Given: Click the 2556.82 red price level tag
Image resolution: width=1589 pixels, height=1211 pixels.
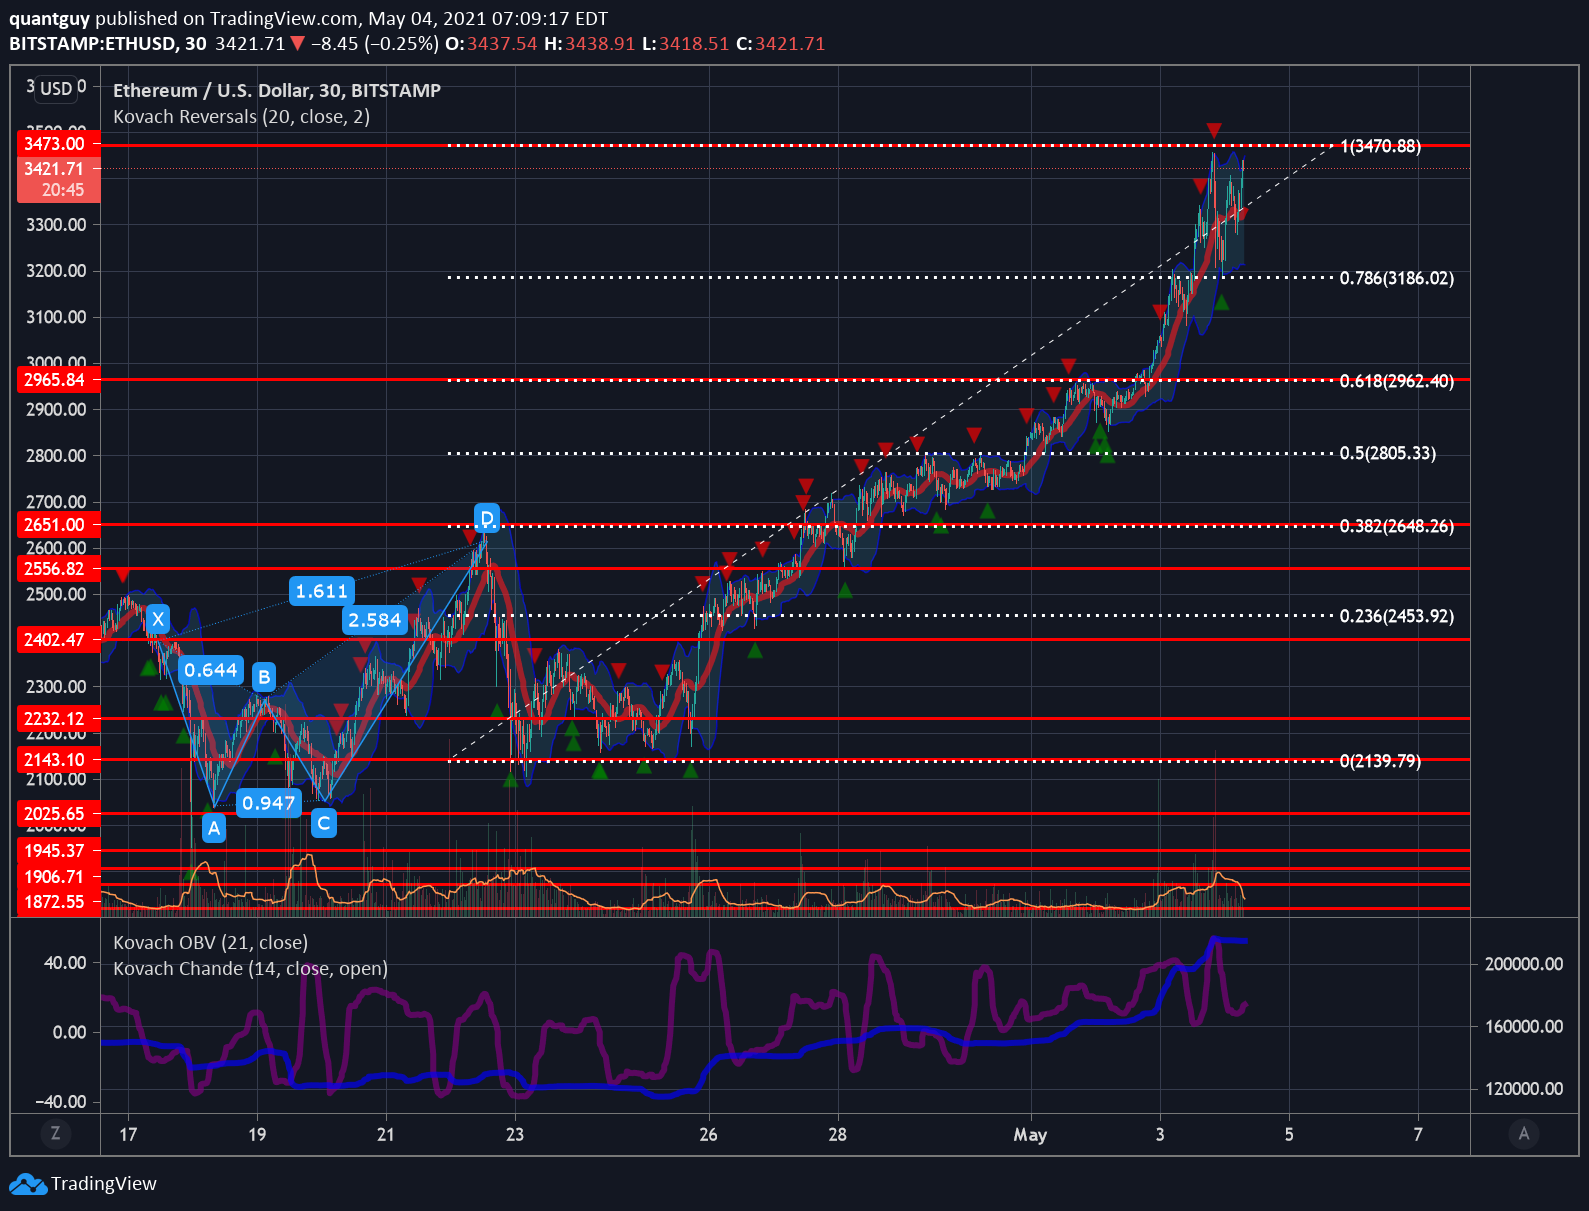Looking at the screenshot, I should [58, 568].
